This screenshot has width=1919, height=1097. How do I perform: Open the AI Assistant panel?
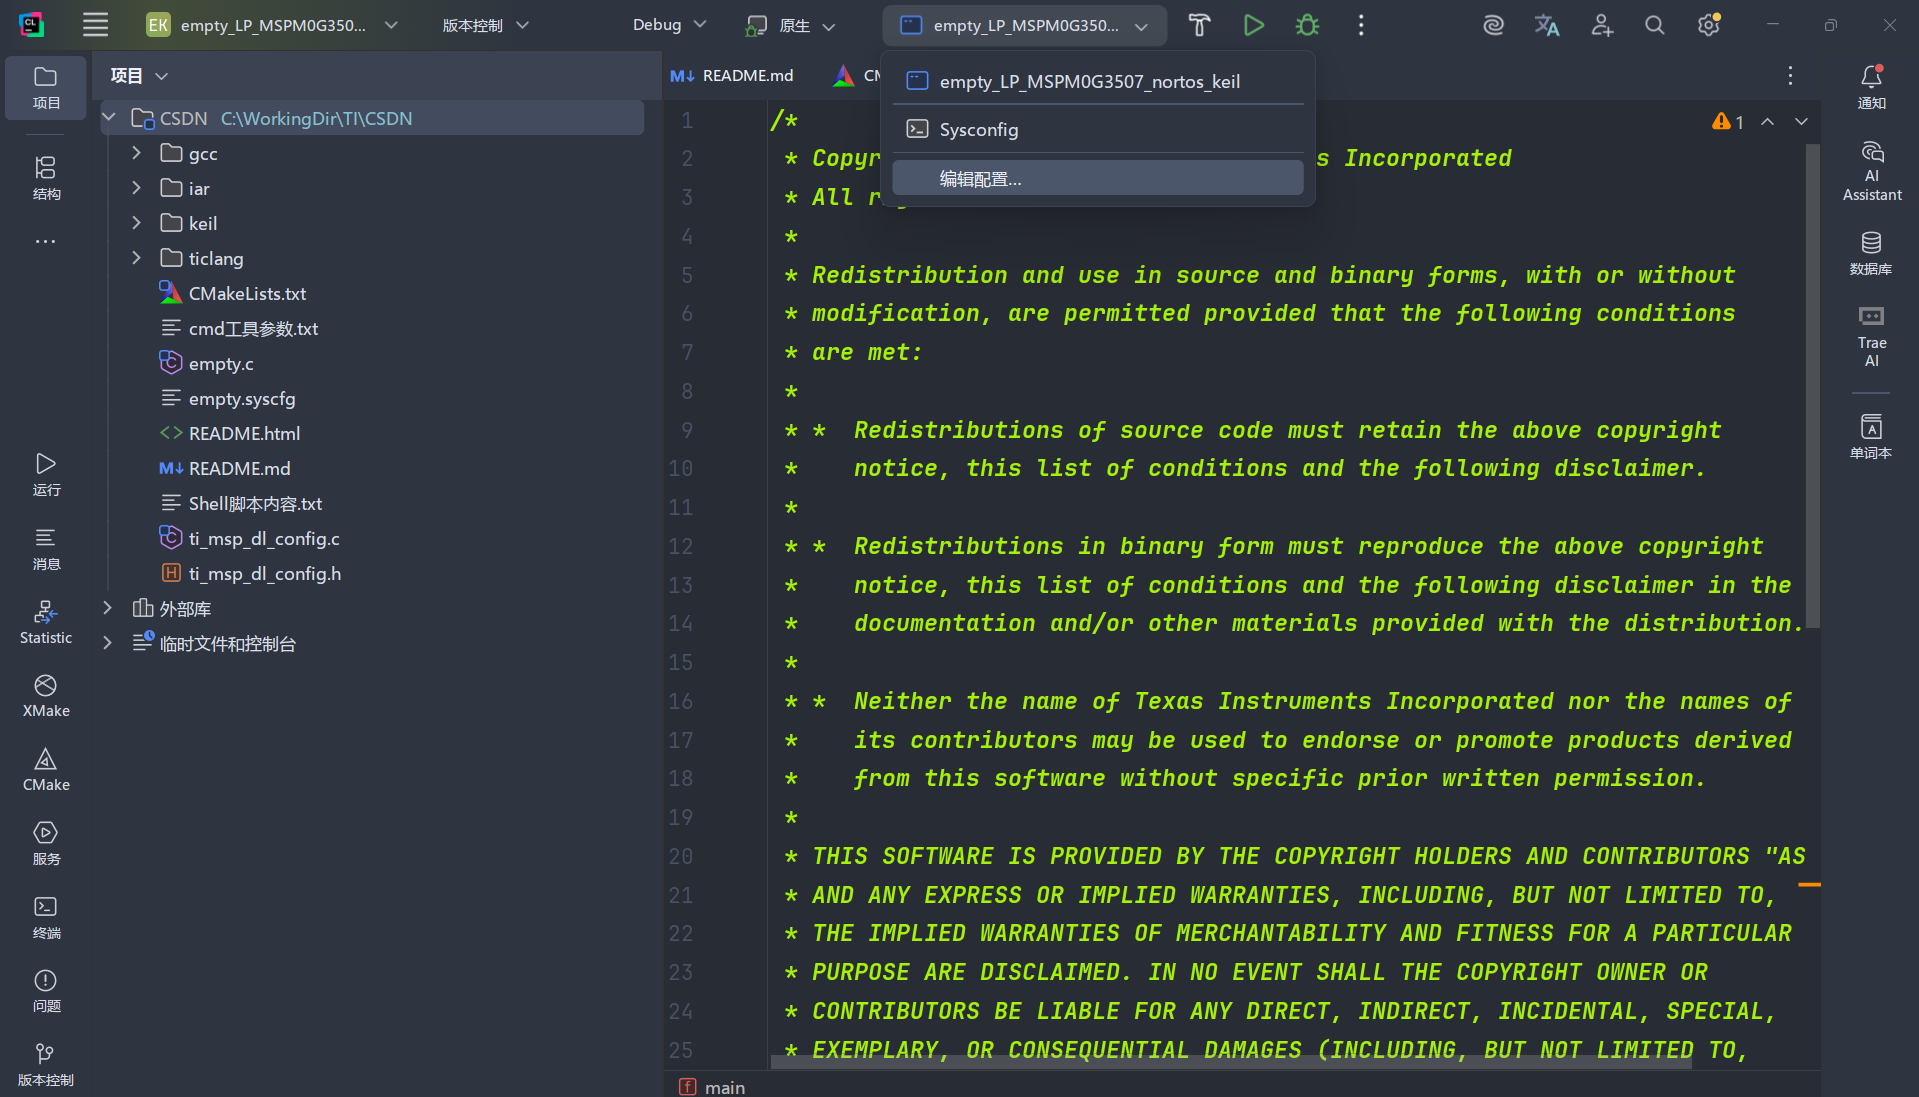pyautogui.click(x=1871, y=170)
